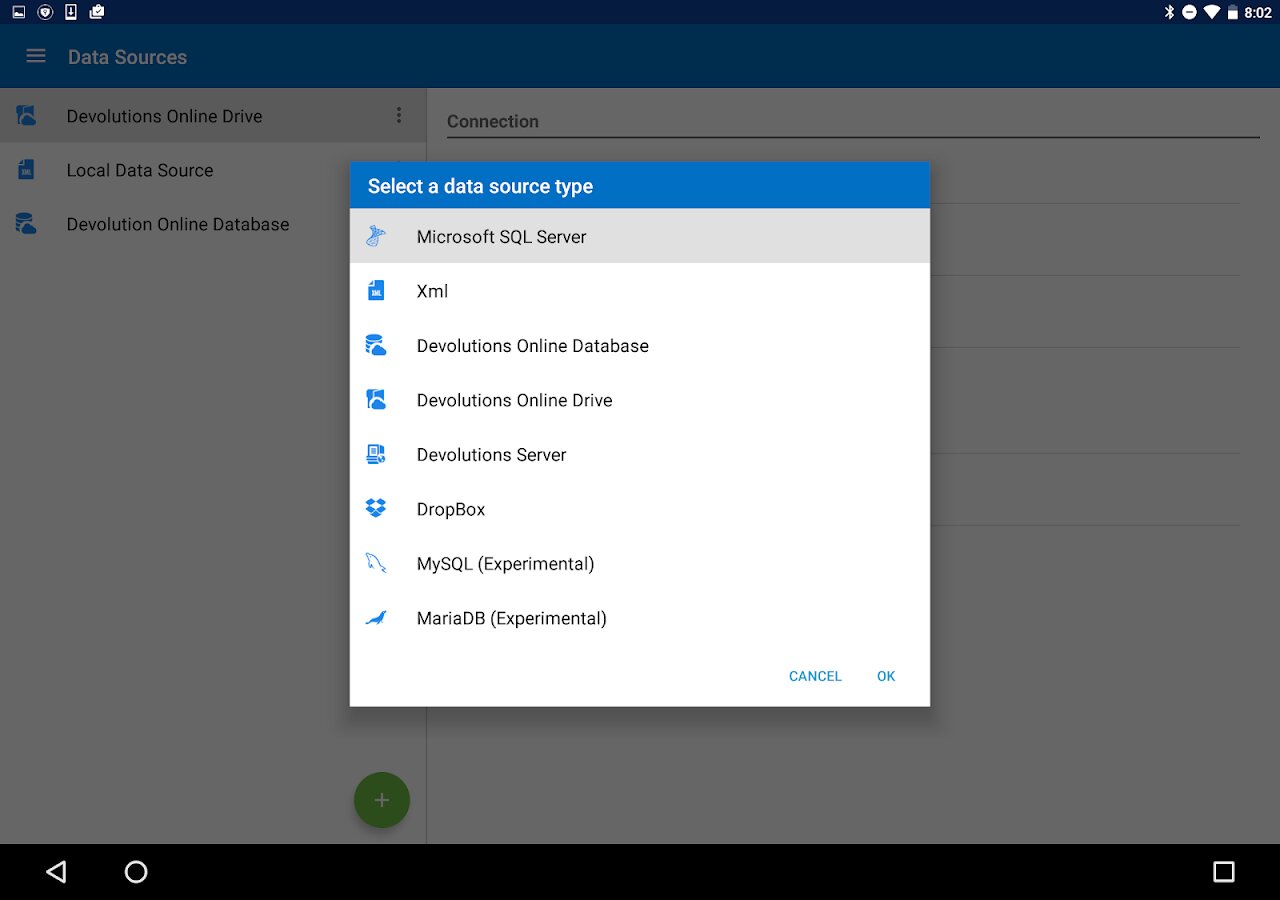The width and height of the screenshot is (1280, 900).
Task: Open the hamburger navigation menu
Action: point(36,56)
